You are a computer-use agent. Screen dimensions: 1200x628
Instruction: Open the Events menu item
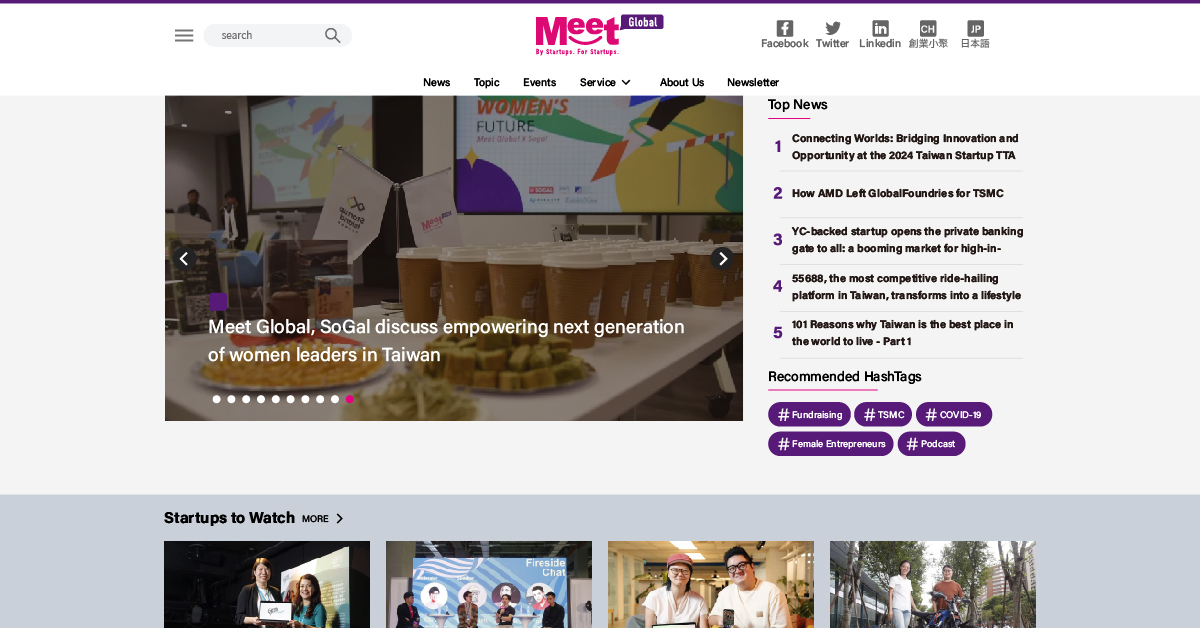(x=540, y=82)
